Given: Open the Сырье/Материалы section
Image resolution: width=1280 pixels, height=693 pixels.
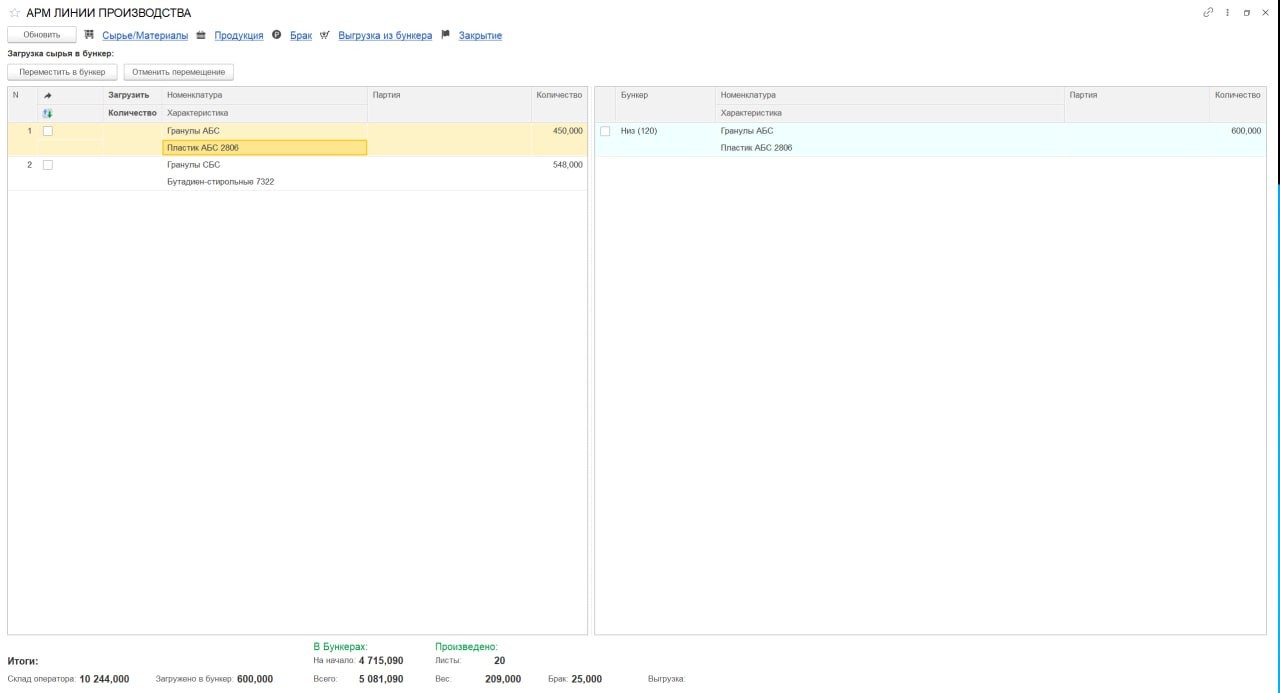Looking at the screenshot, I should click(145, 35).
